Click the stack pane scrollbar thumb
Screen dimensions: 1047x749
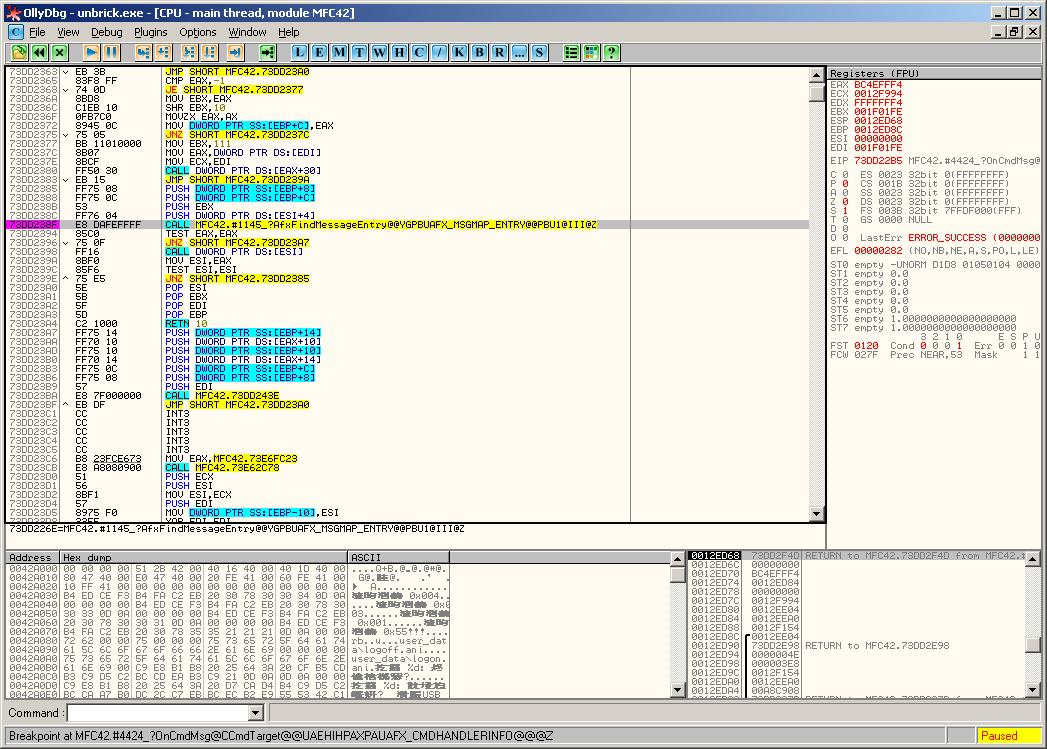point(1032,646)
